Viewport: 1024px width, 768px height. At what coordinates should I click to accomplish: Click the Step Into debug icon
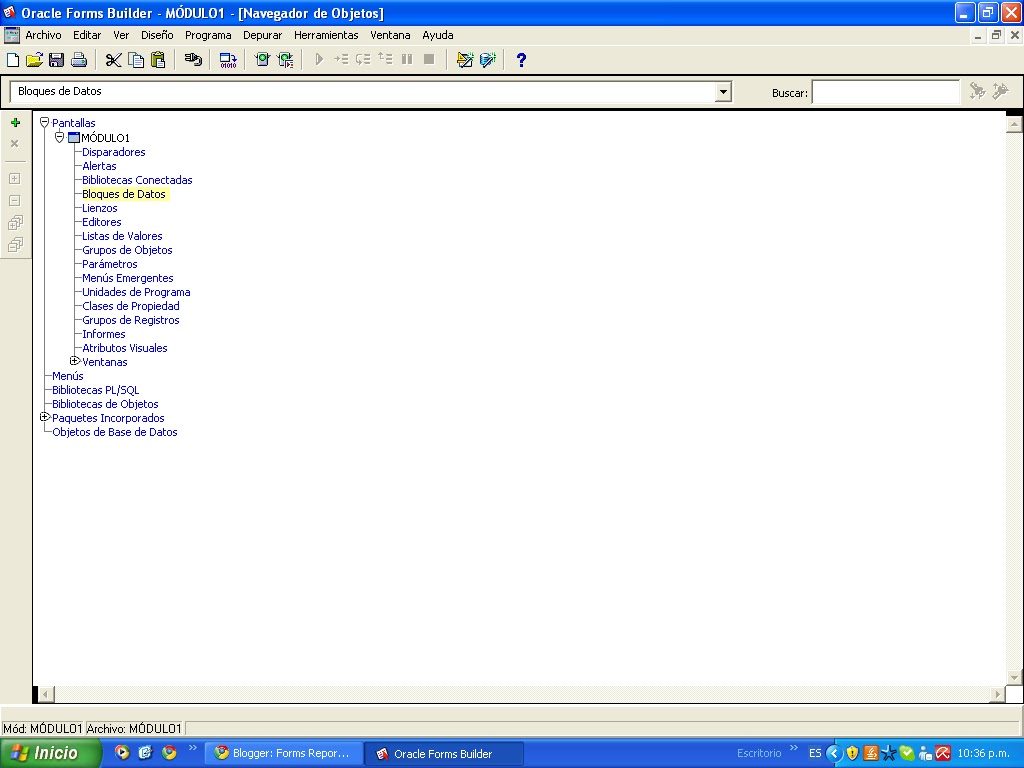(x=341, y=60)
